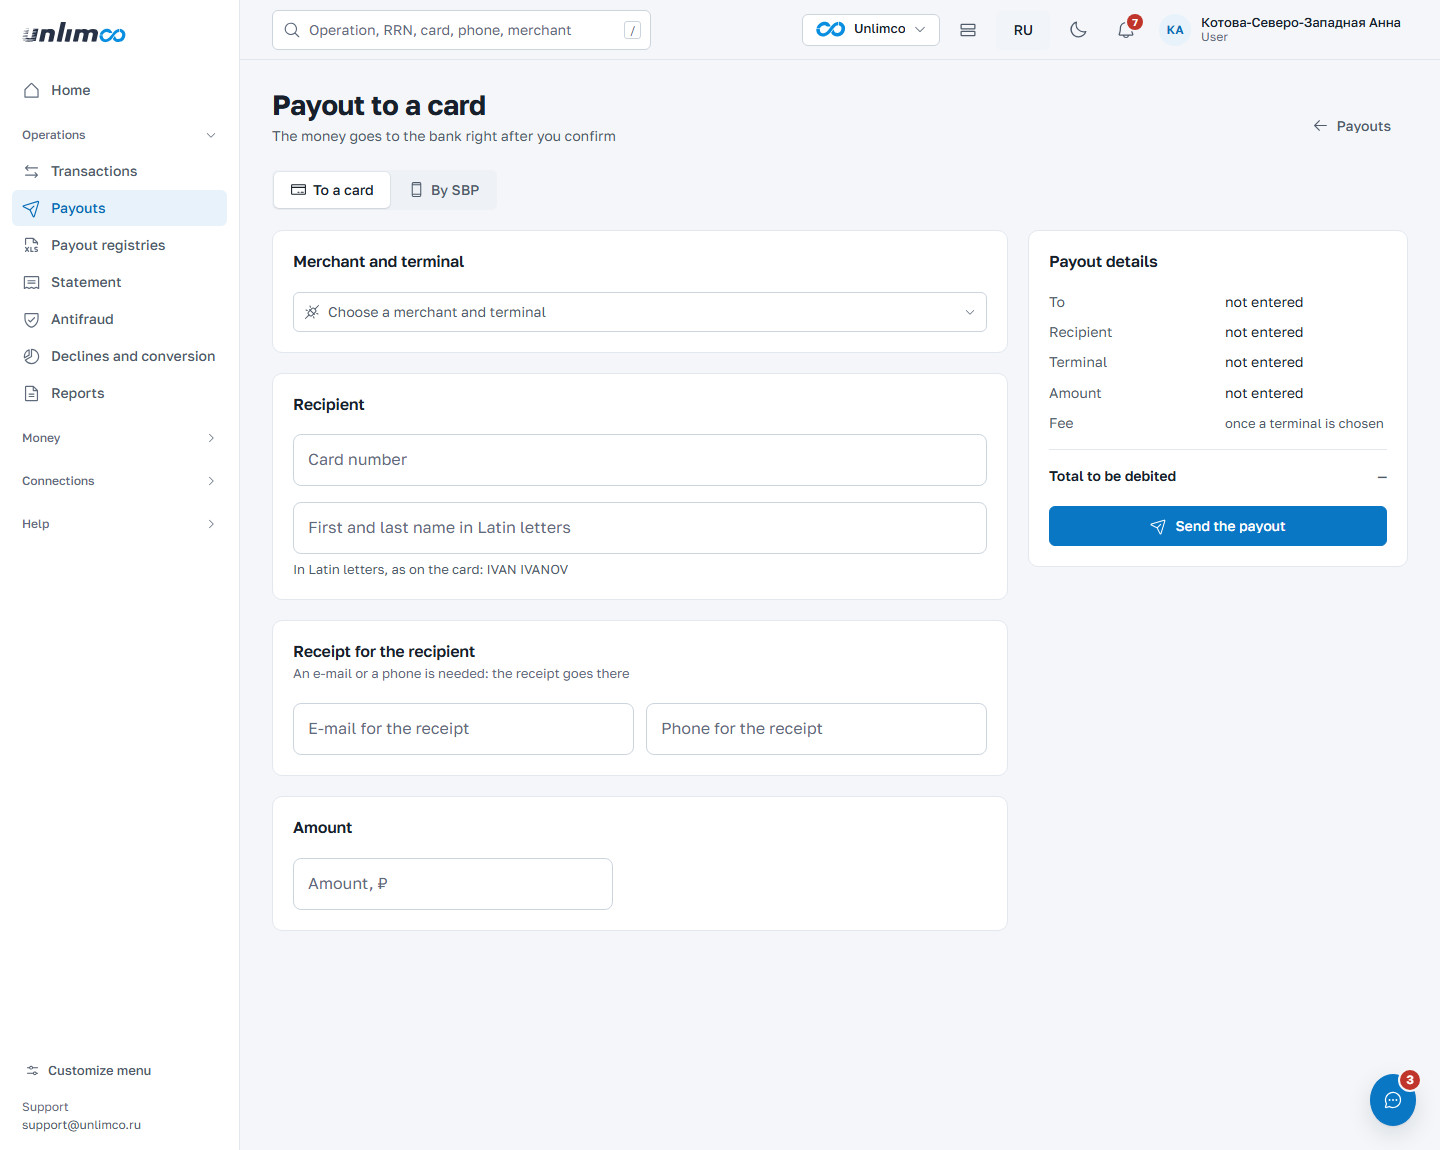
Task: Expand the Money section
Action: [119, 438]
